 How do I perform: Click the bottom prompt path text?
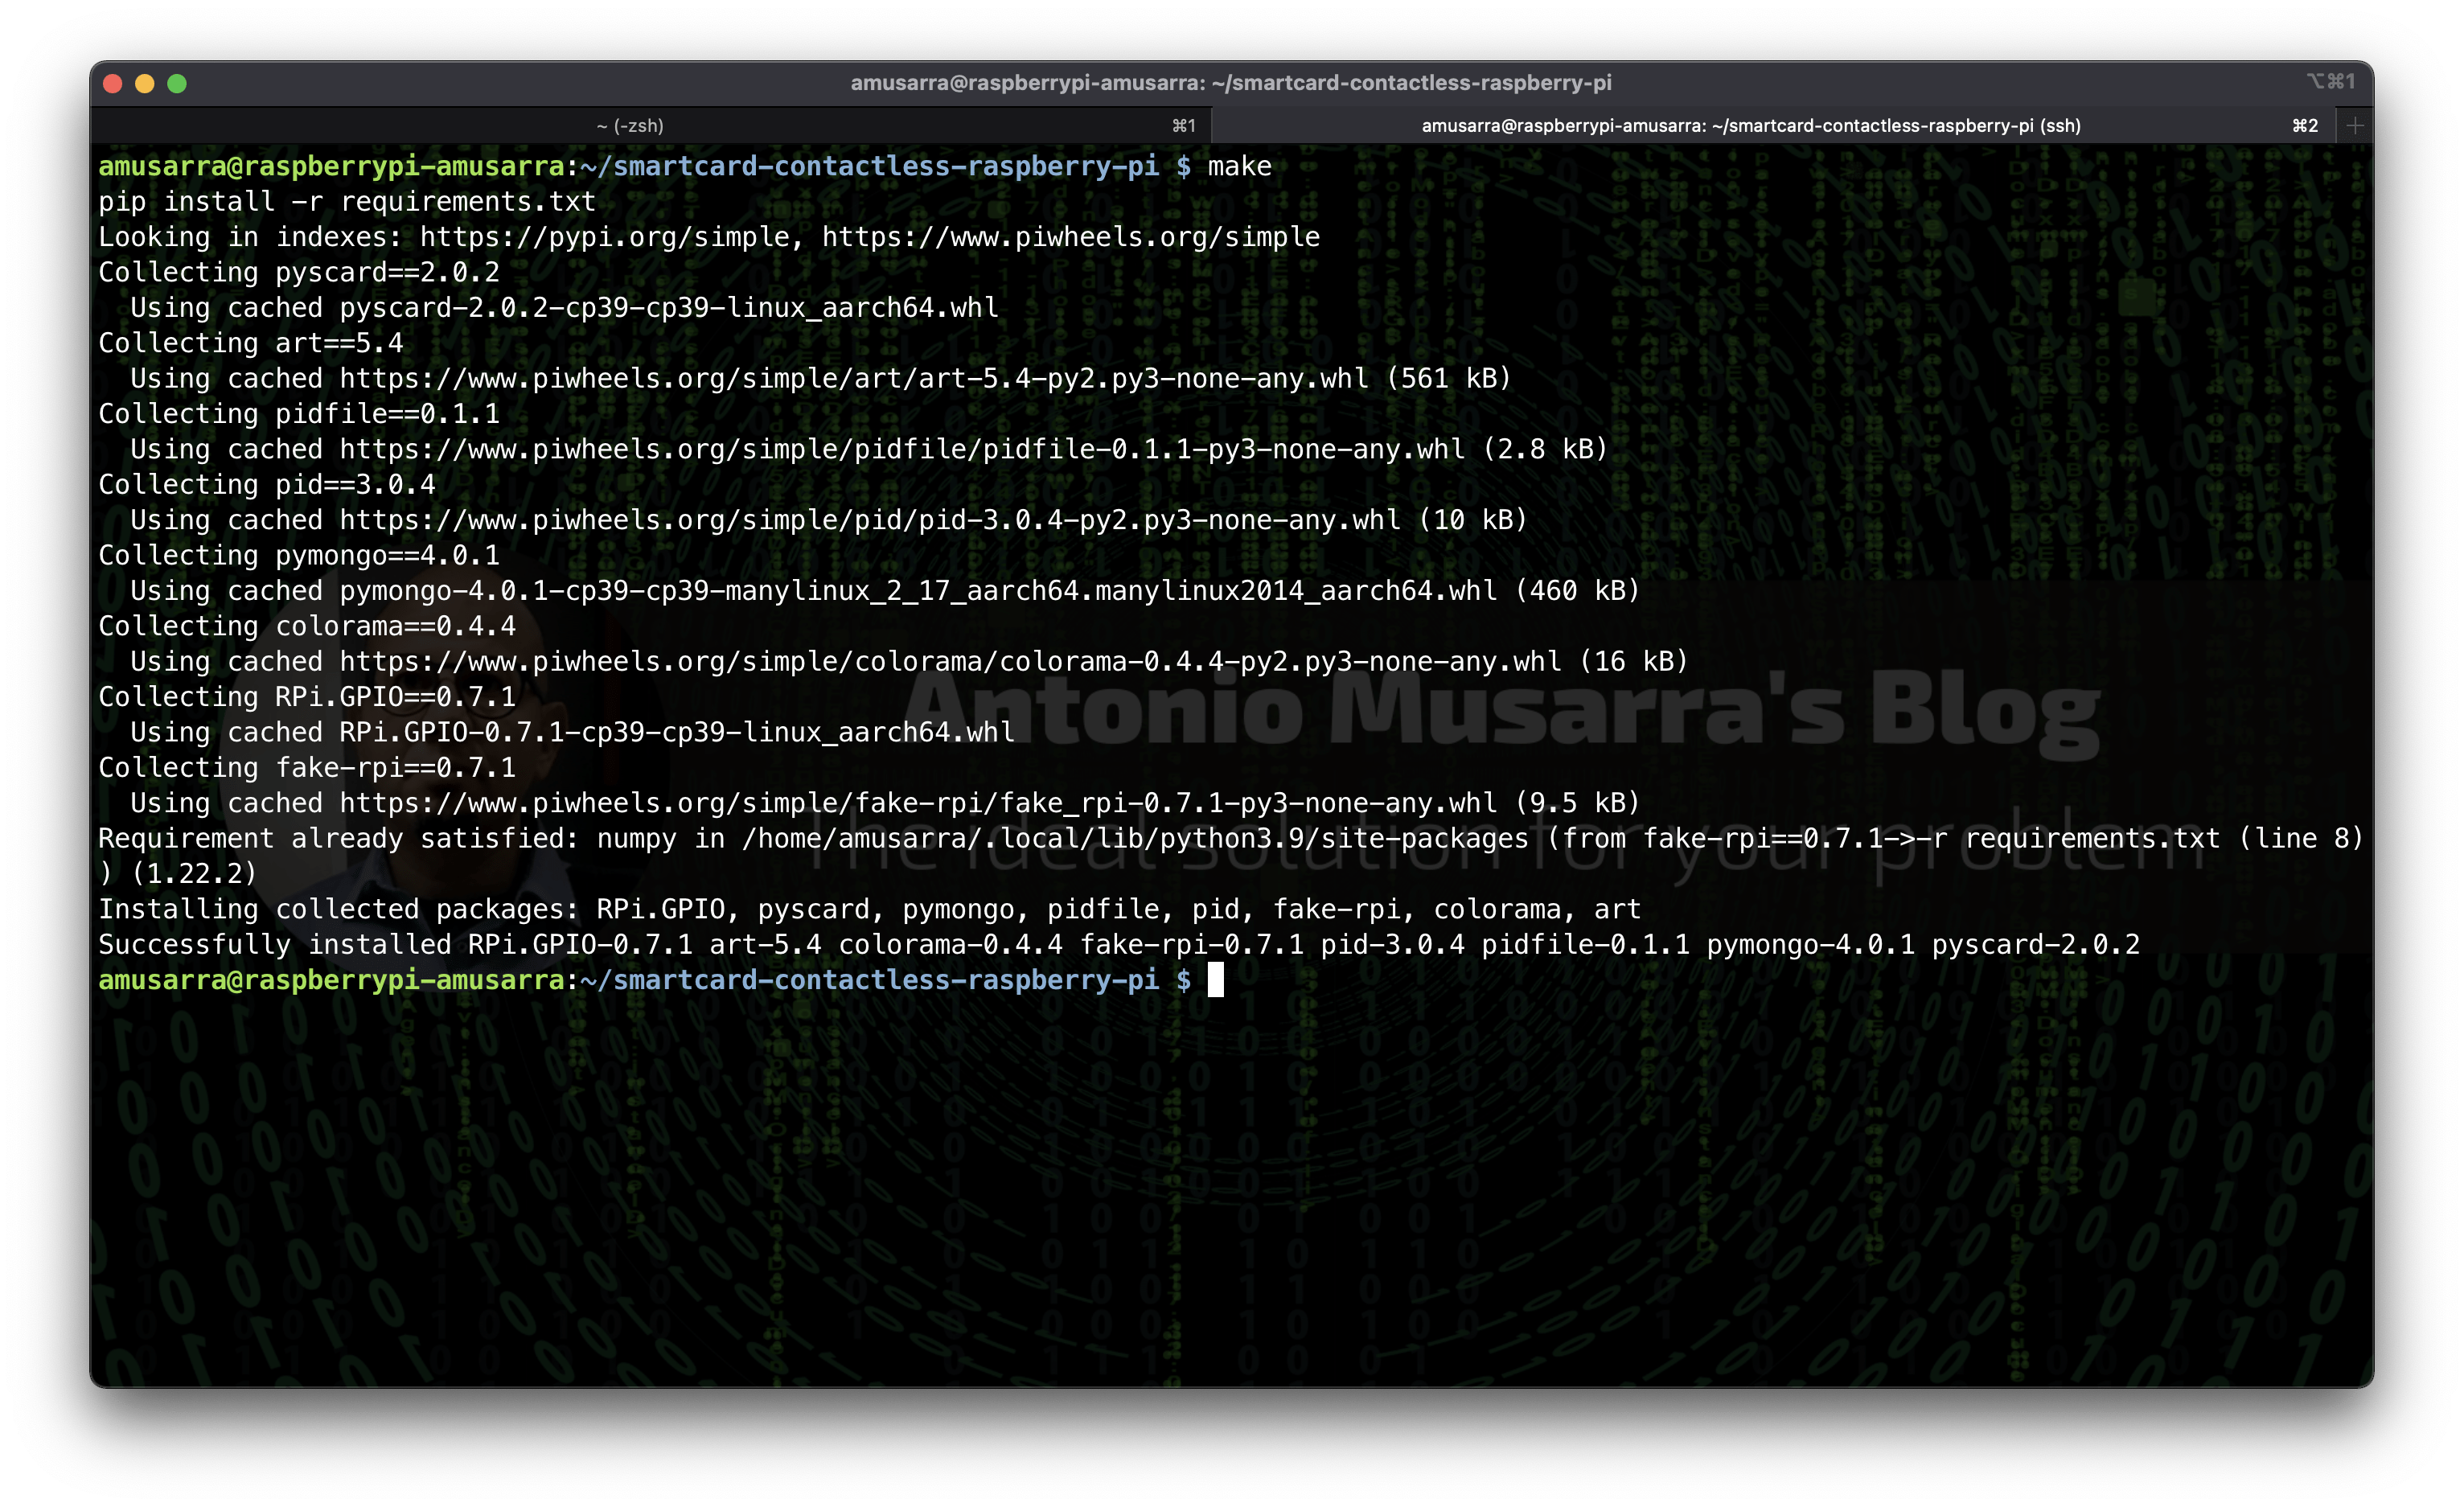869,980
